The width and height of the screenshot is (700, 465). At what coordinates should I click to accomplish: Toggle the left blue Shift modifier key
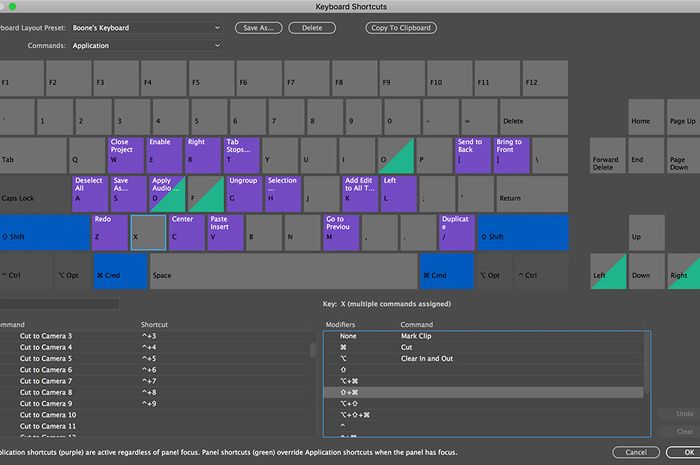(x=43, y=232)
